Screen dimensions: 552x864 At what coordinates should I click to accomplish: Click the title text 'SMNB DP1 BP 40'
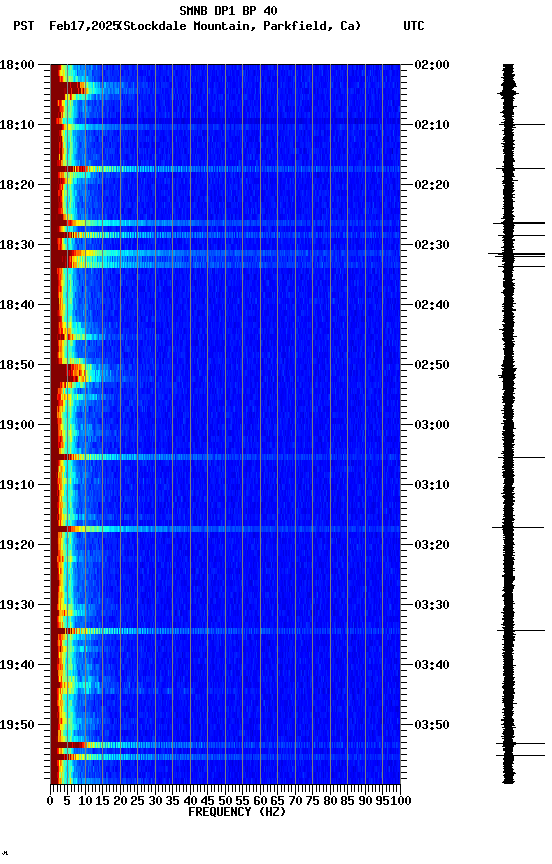pyautogui.click(x=228, y=10)
